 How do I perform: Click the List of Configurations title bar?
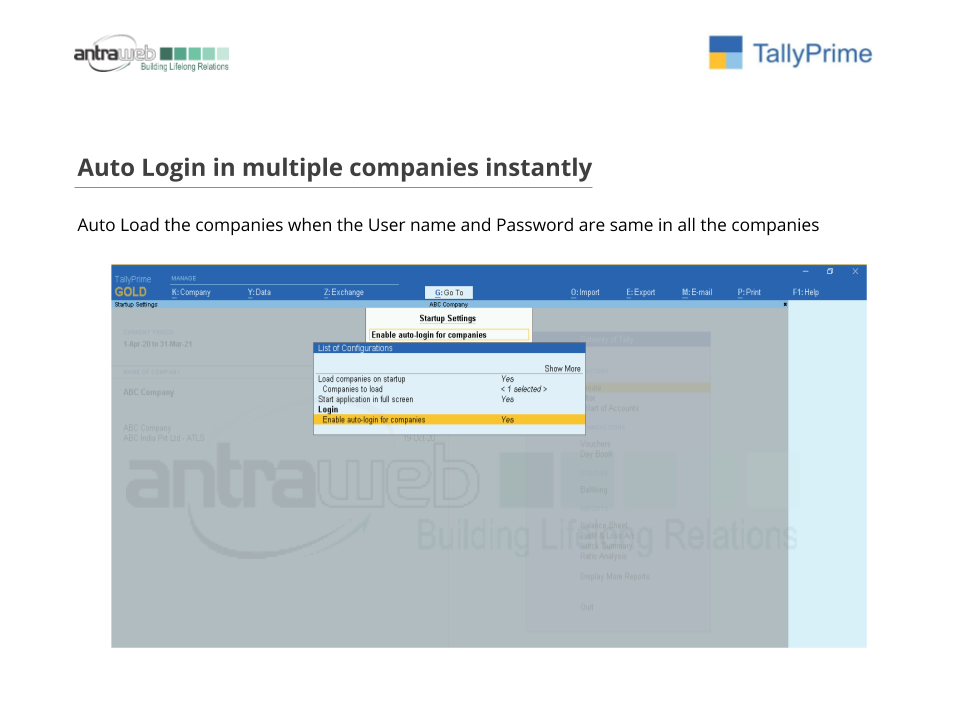point(449,348)
